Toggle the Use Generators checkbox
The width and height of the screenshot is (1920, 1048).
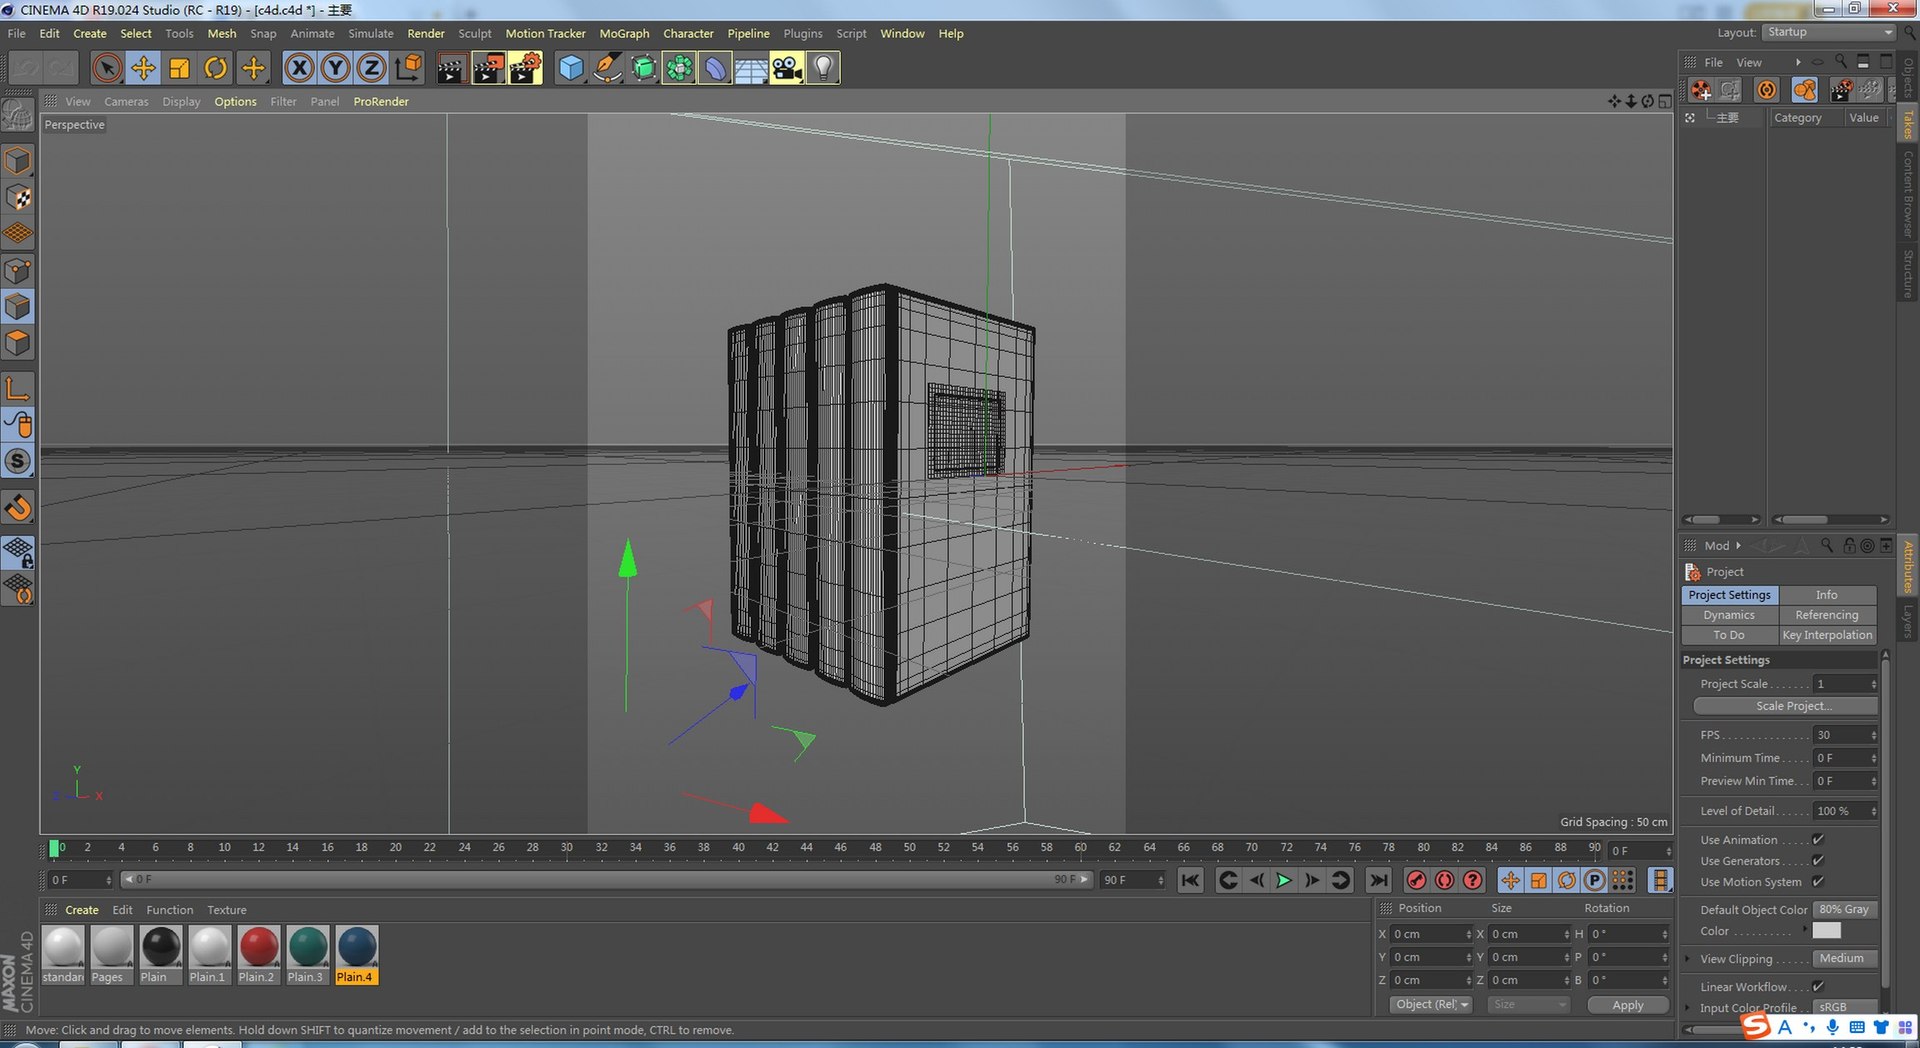pyautogui.click(x=1818, y=861)
